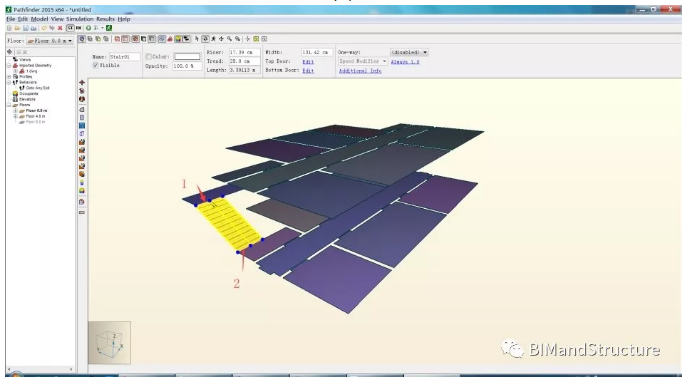Open the View menu
The height and width of the screenshot is (382, 687).
pos(57,19)
